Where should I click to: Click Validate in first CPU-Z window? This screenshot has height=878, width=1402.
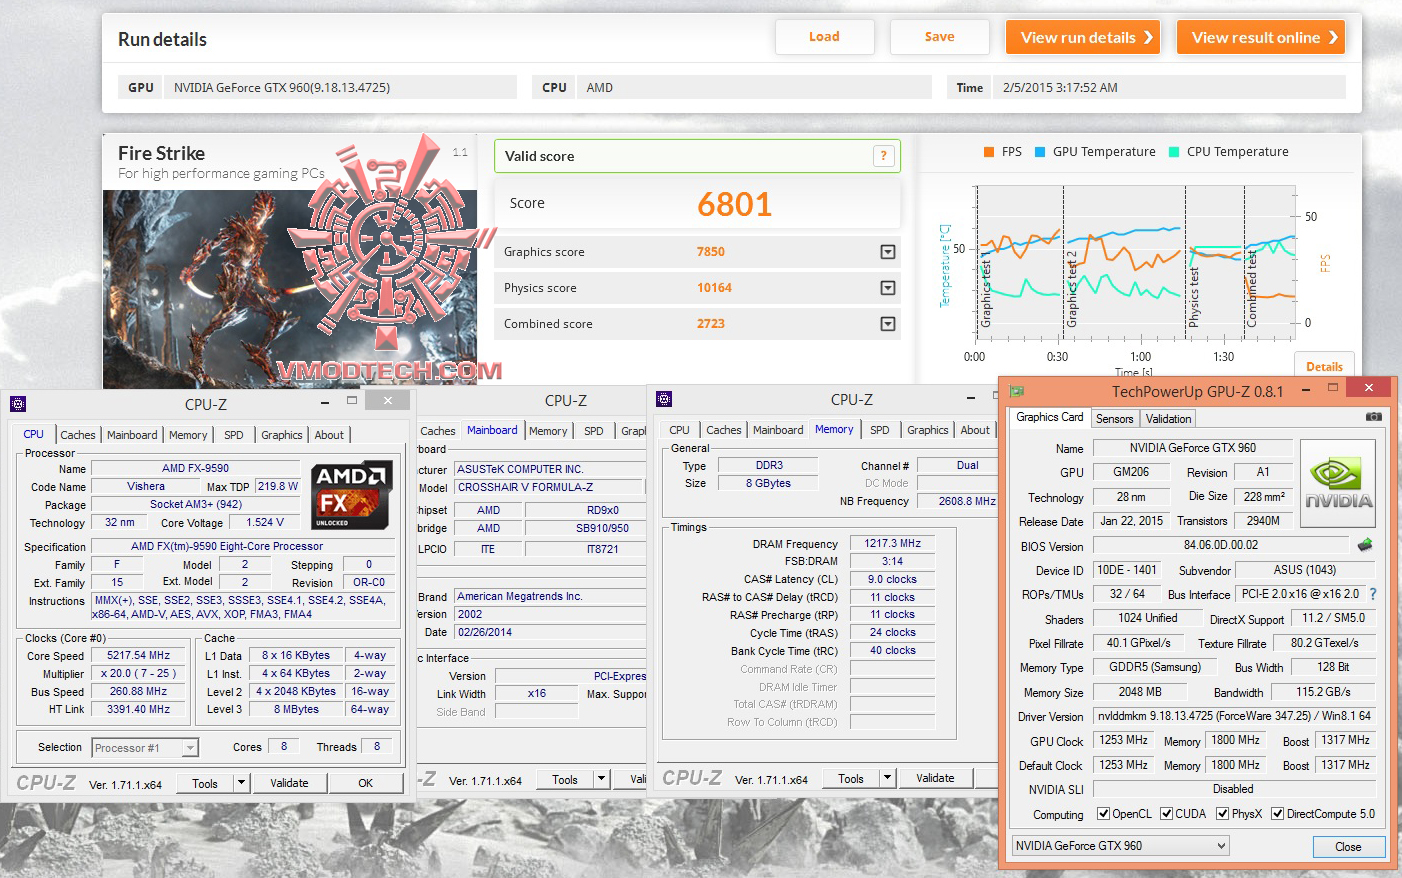coord(289,783)
